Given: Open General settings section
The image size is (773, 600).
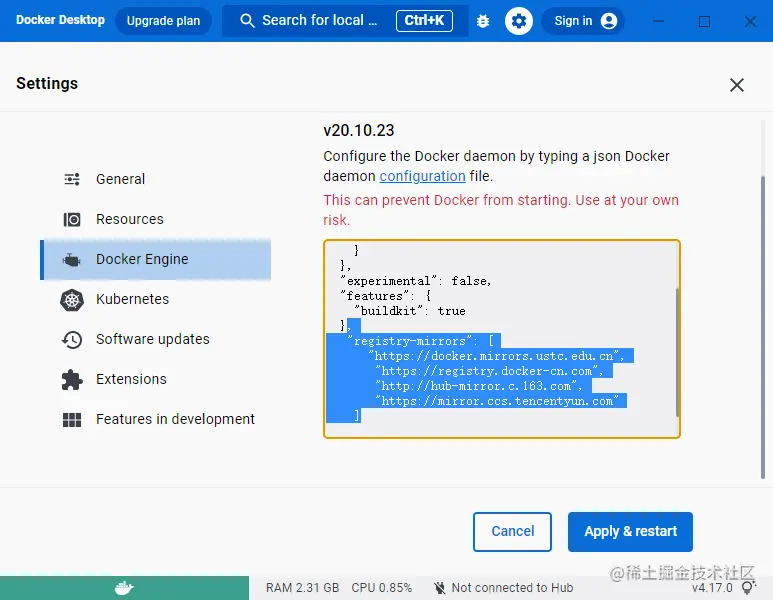Looking at the screenshot, I should [155, 179].
